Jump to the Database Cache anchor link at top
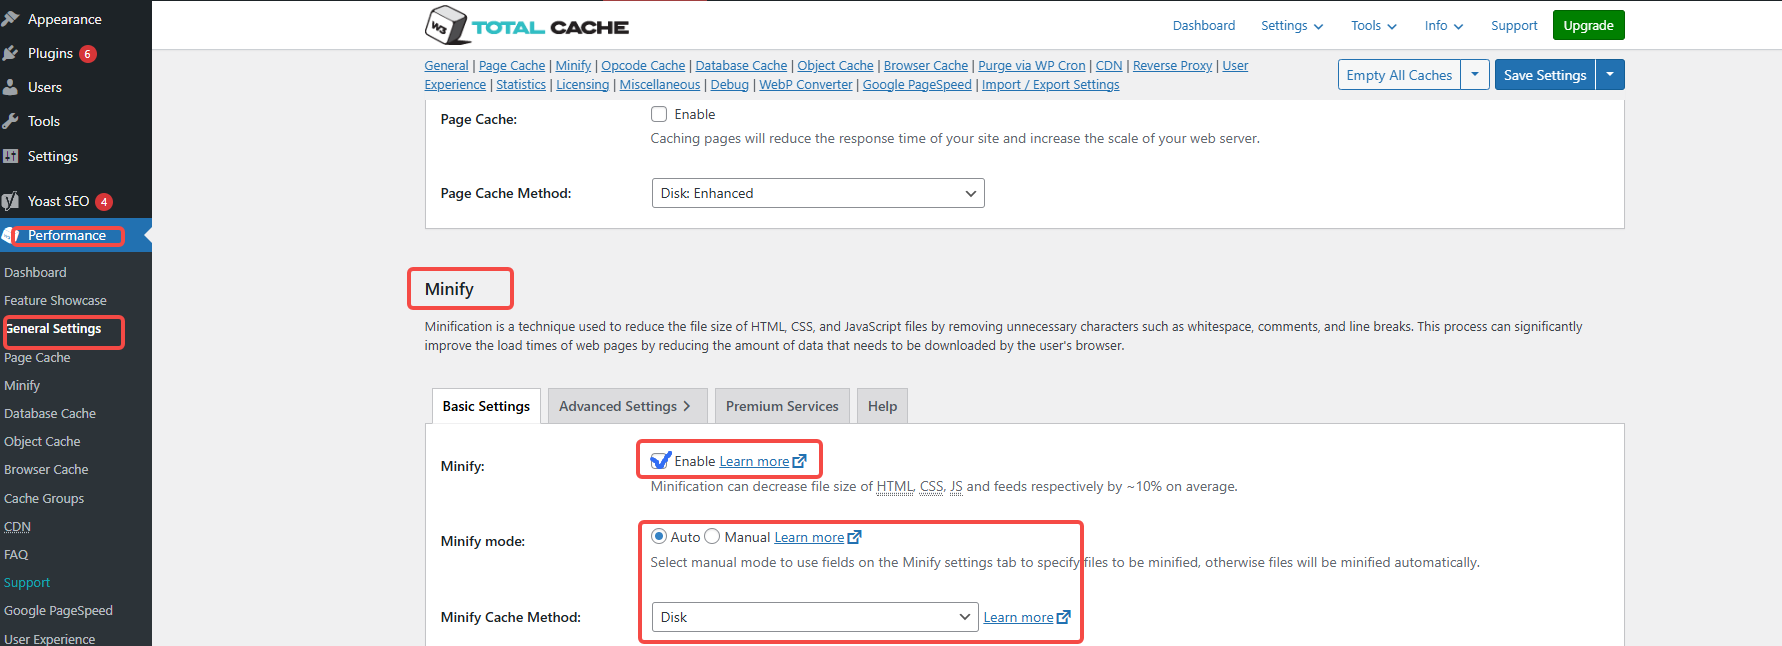Viewport: 1782px width, 646px height. 741,66
